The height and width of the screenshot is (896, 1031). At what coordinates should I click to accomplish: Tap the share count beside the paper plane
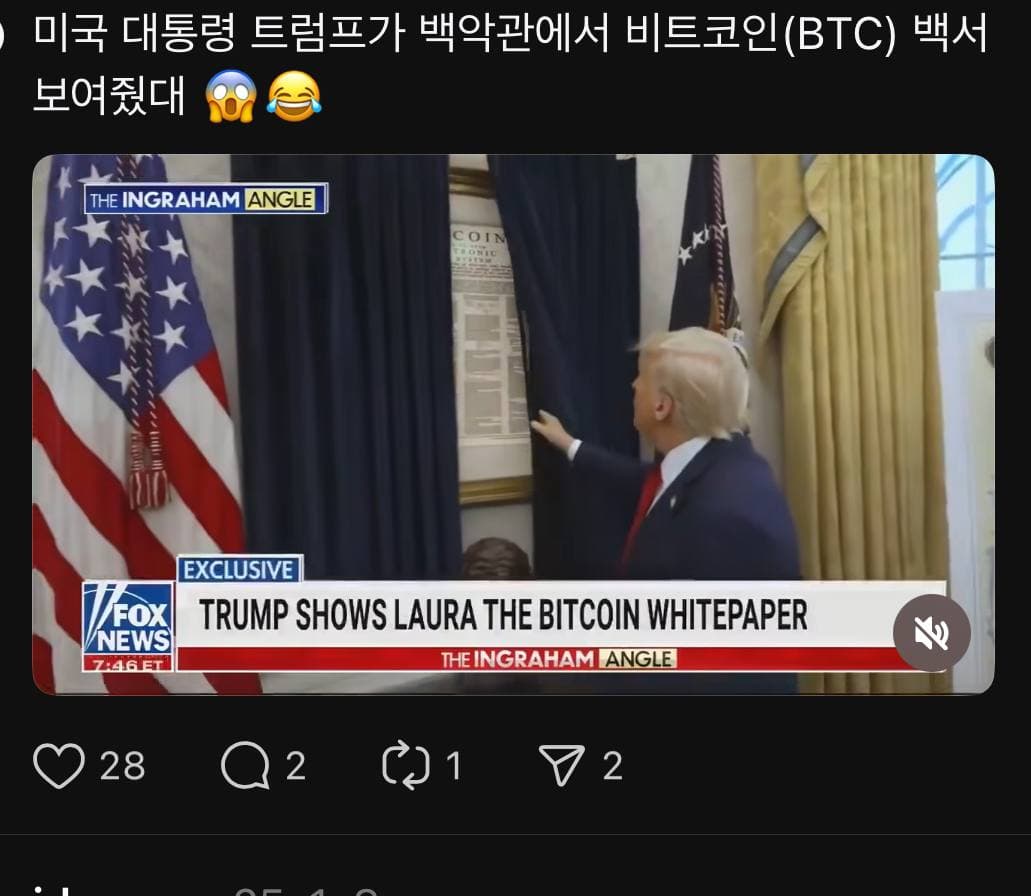[613, 766]
